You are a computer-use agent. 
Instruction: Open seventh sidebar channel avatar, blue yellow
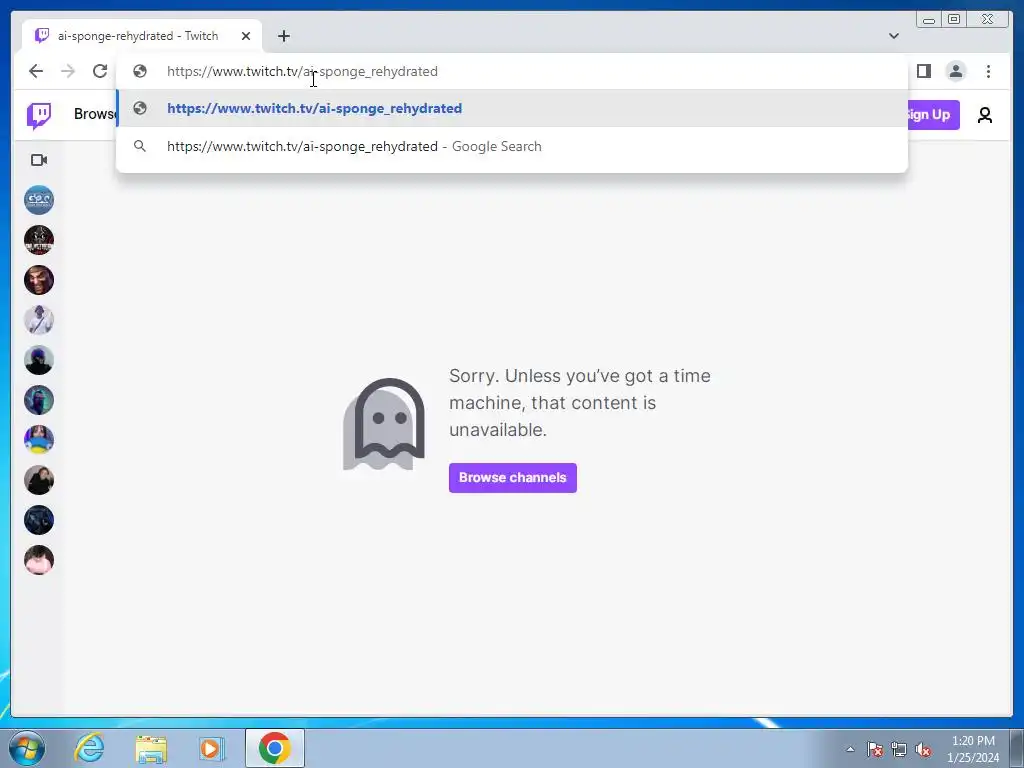pyautogui.click(x=39, y=440)
